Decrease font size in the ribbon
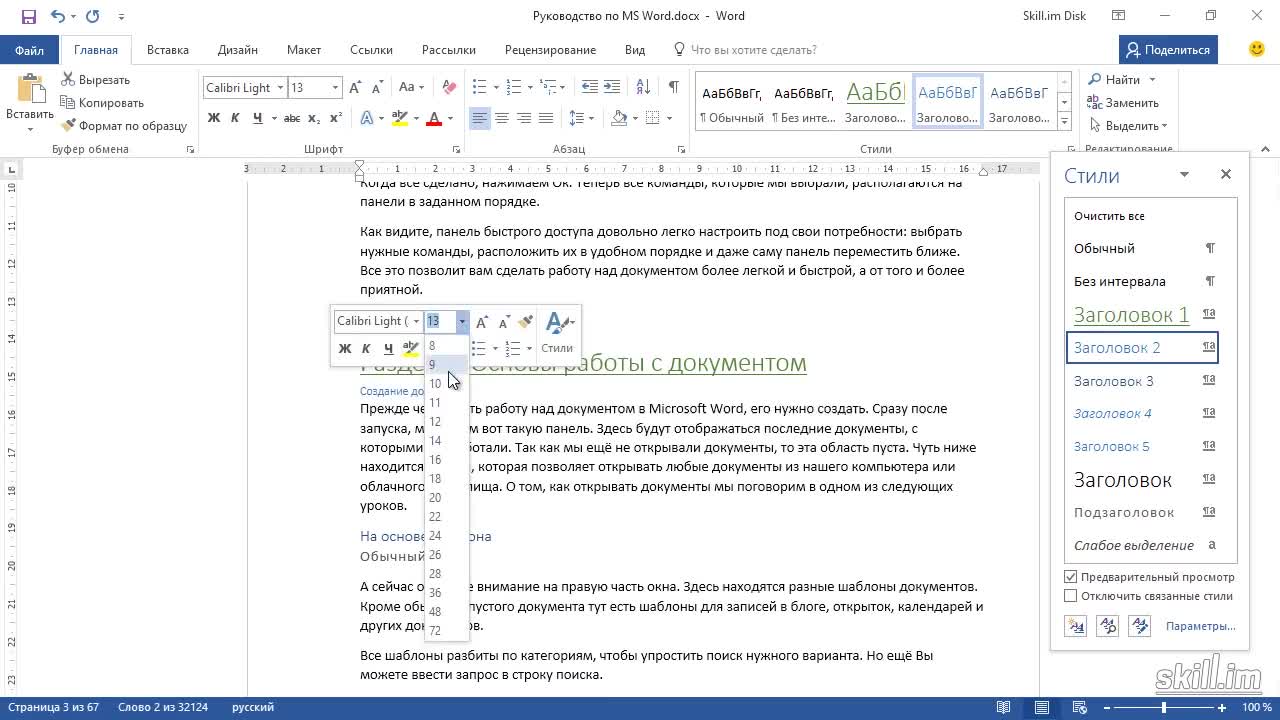The image size is (1280, 720). click(x=376, y=88)
